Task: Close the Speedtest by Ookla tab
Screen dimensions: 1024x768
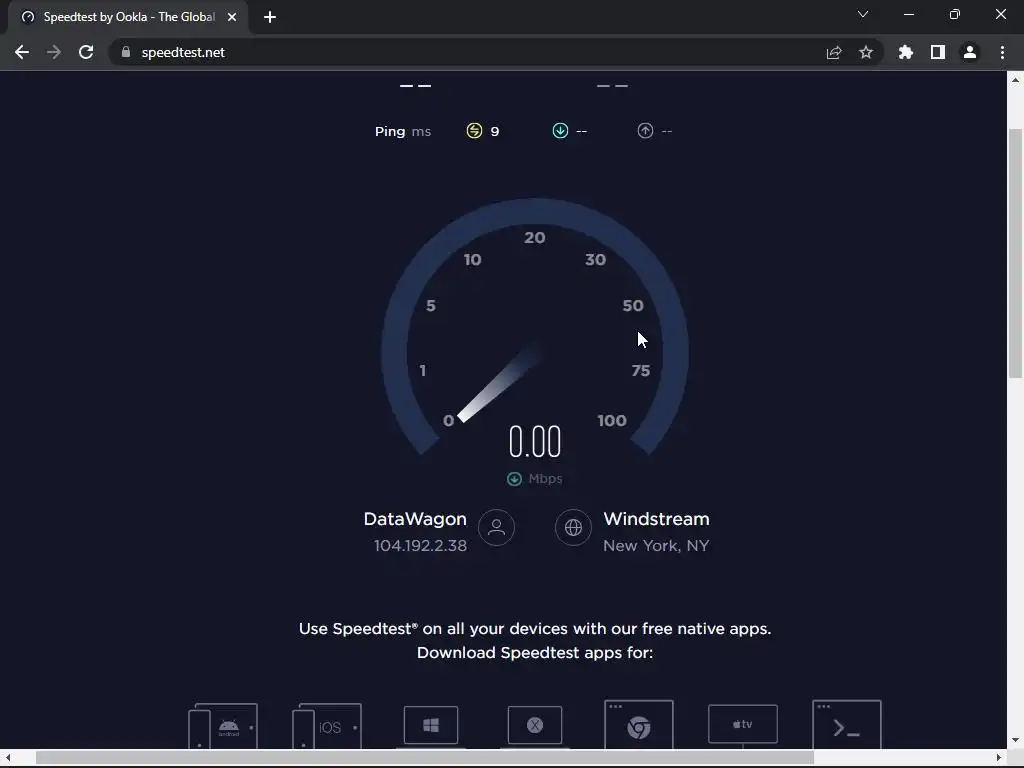Action: pyautogui.click(x=232, y=17)
